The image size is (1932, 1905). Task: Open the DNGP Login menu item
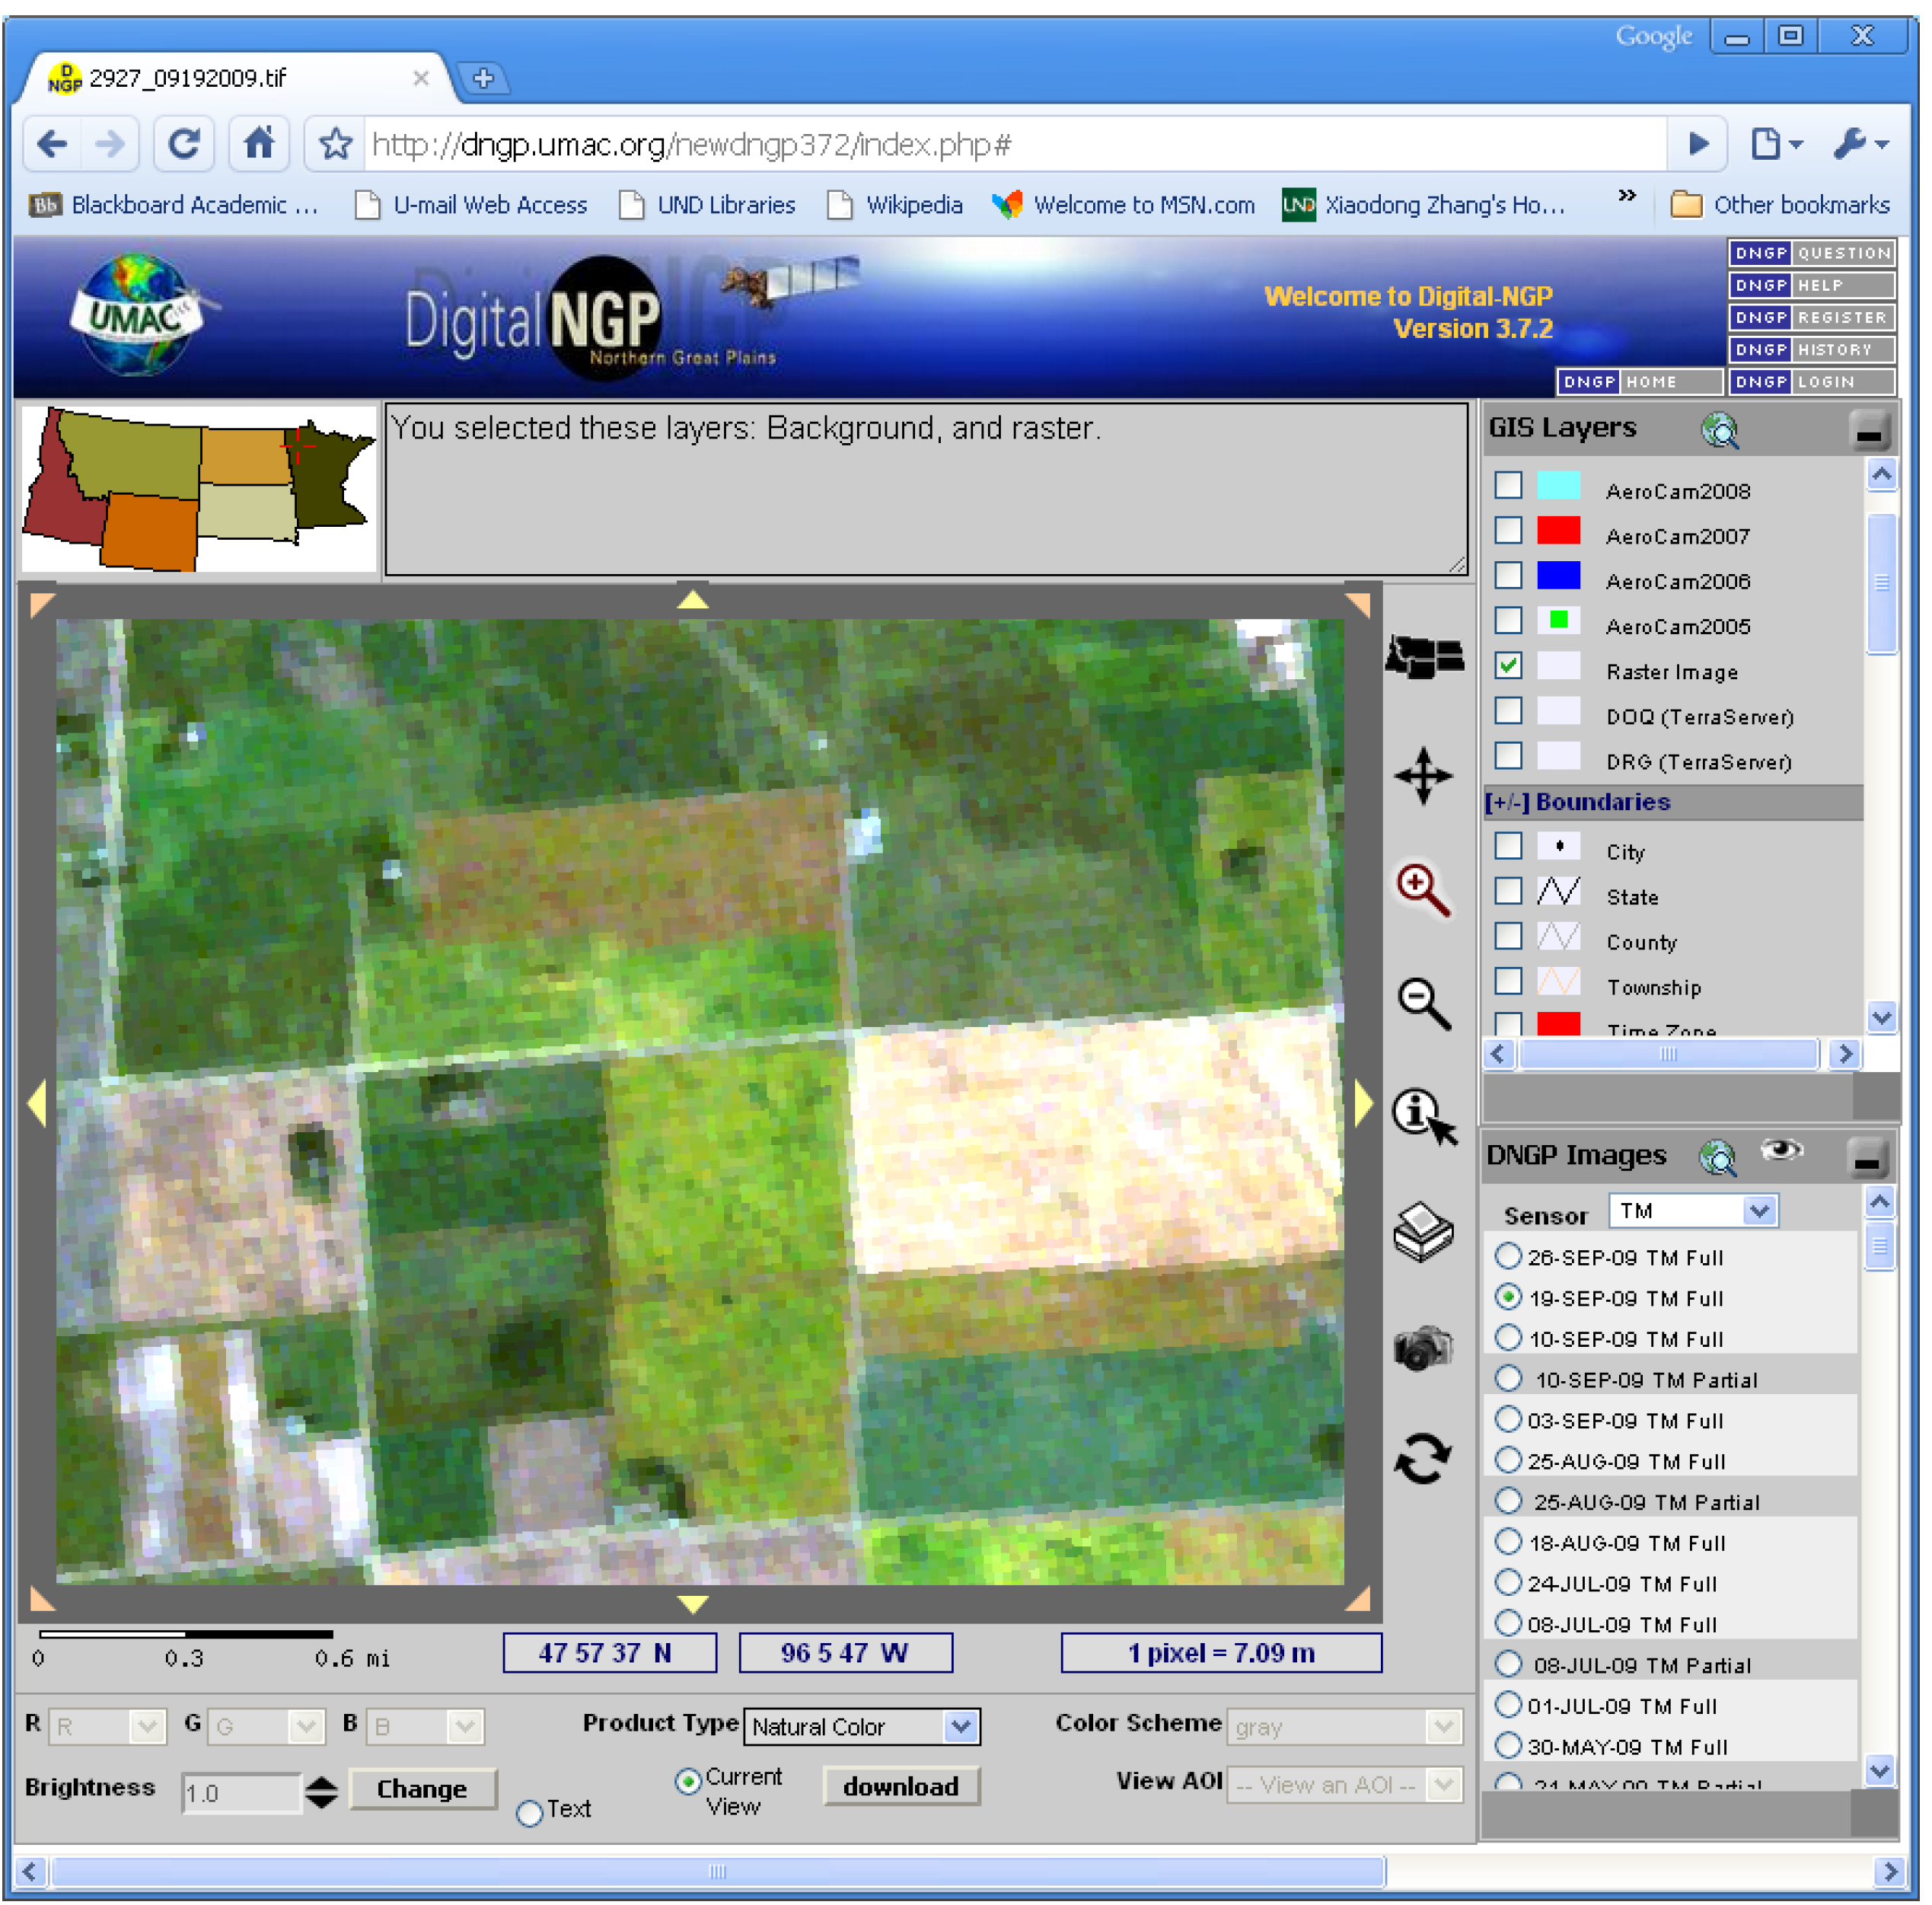(1812, 382)
